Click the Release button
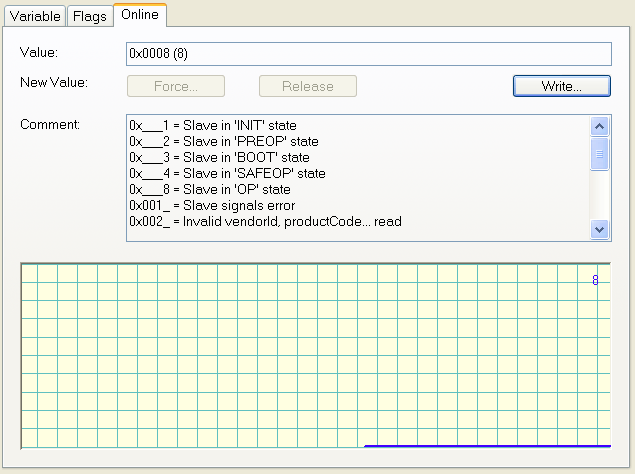This screenshot has height=474, width=635. (308, 86)
